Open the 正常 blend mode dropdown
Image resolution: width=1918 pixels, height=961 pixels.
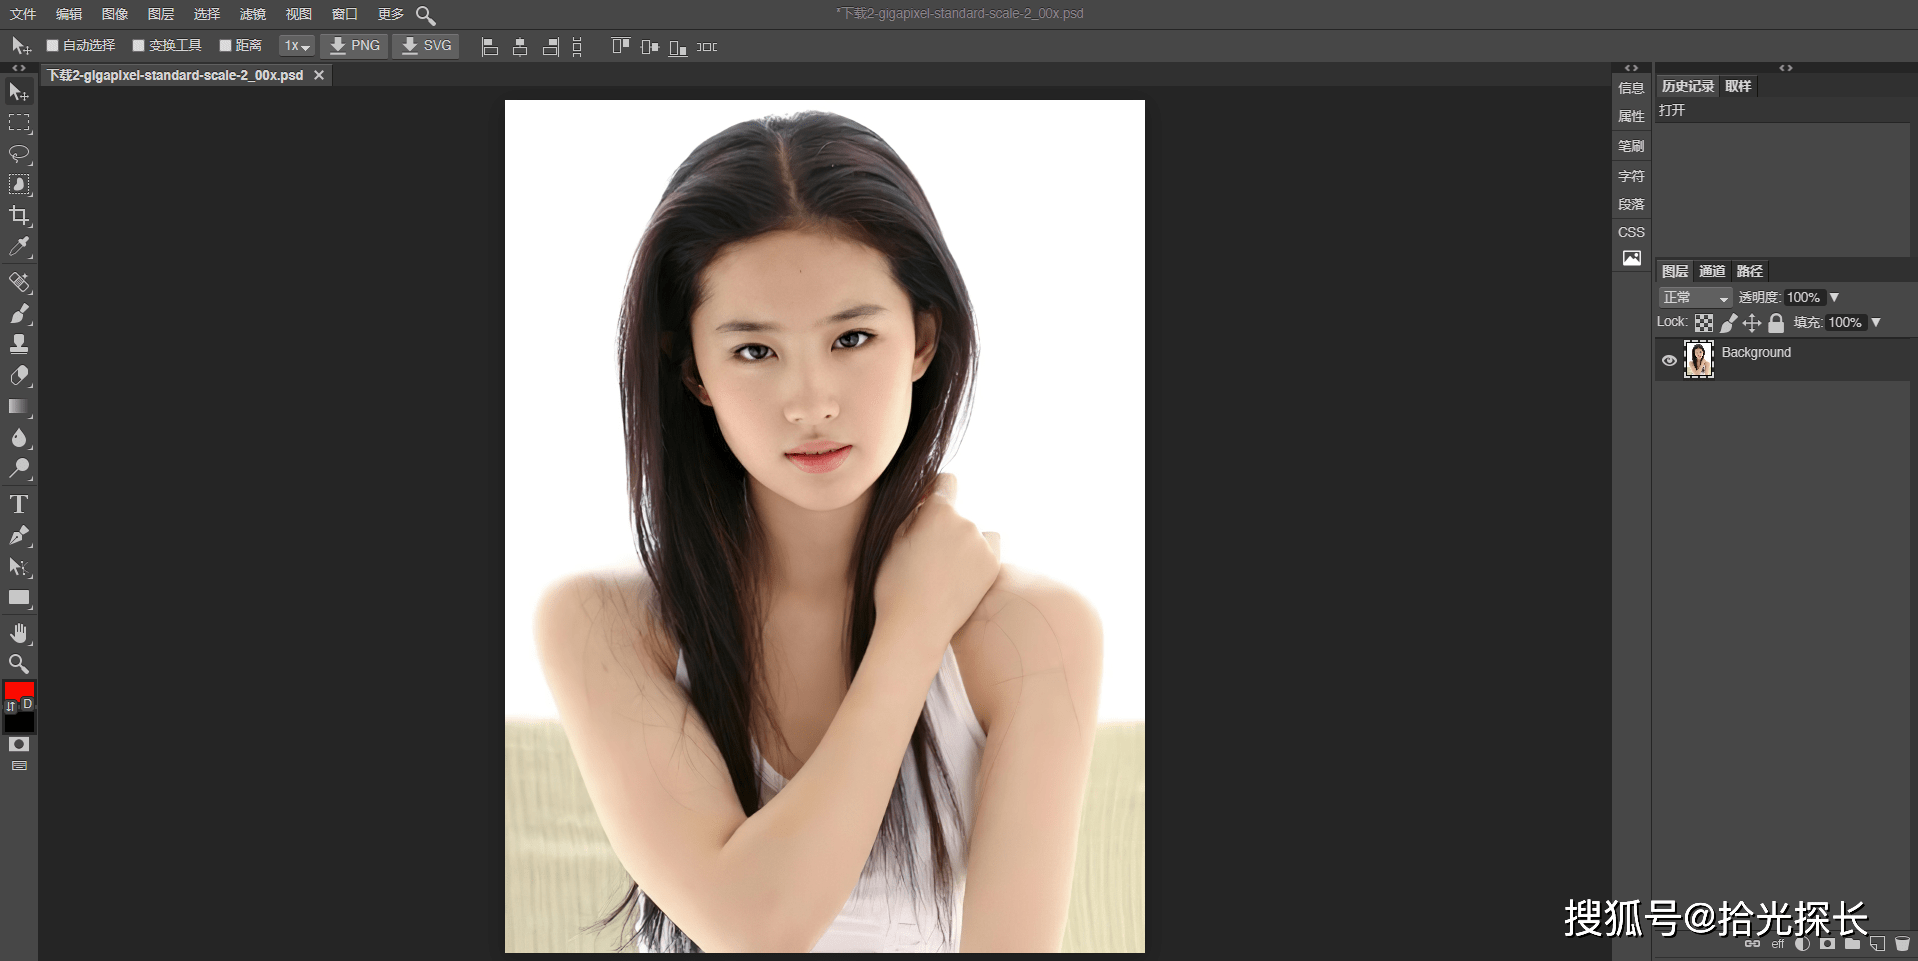pyautogui.click(x=1695, y=298)
